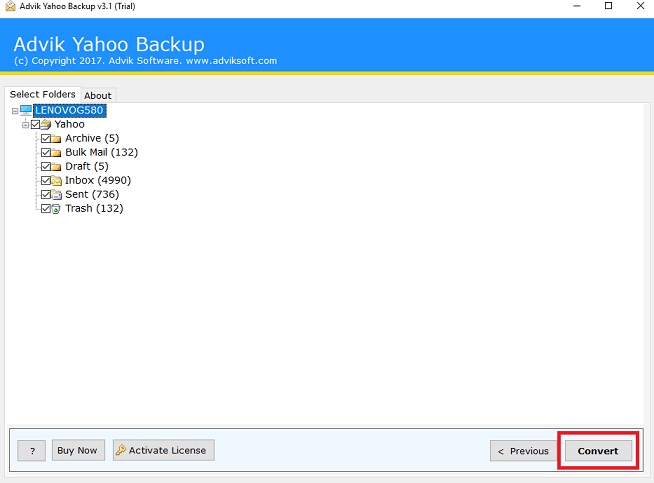654x483 pixels.
Task: Click the Archive folder icon
Action: click(x=56, y=138)
